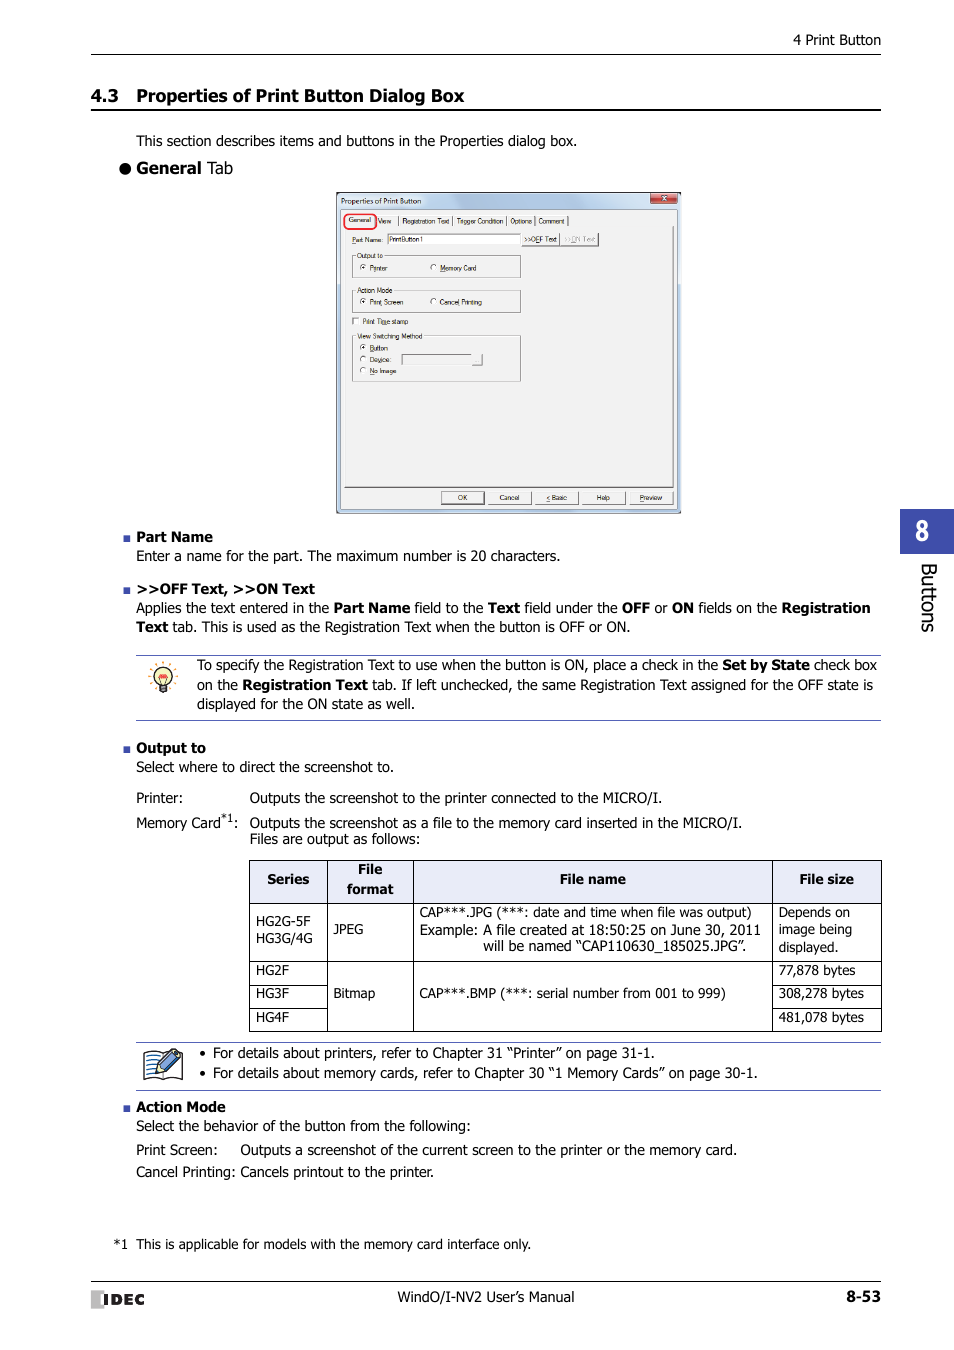954x1350 pixels.
Task: Switch to the Trigger Condition tab
Action: (x=480, y=221)
